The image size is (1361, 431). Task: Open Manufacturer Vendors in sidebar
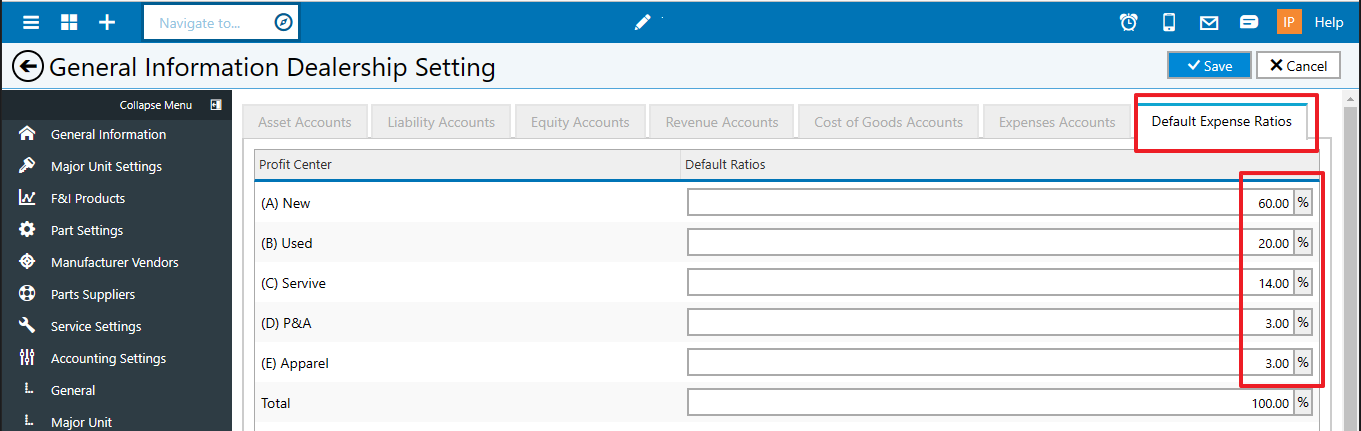116,262
